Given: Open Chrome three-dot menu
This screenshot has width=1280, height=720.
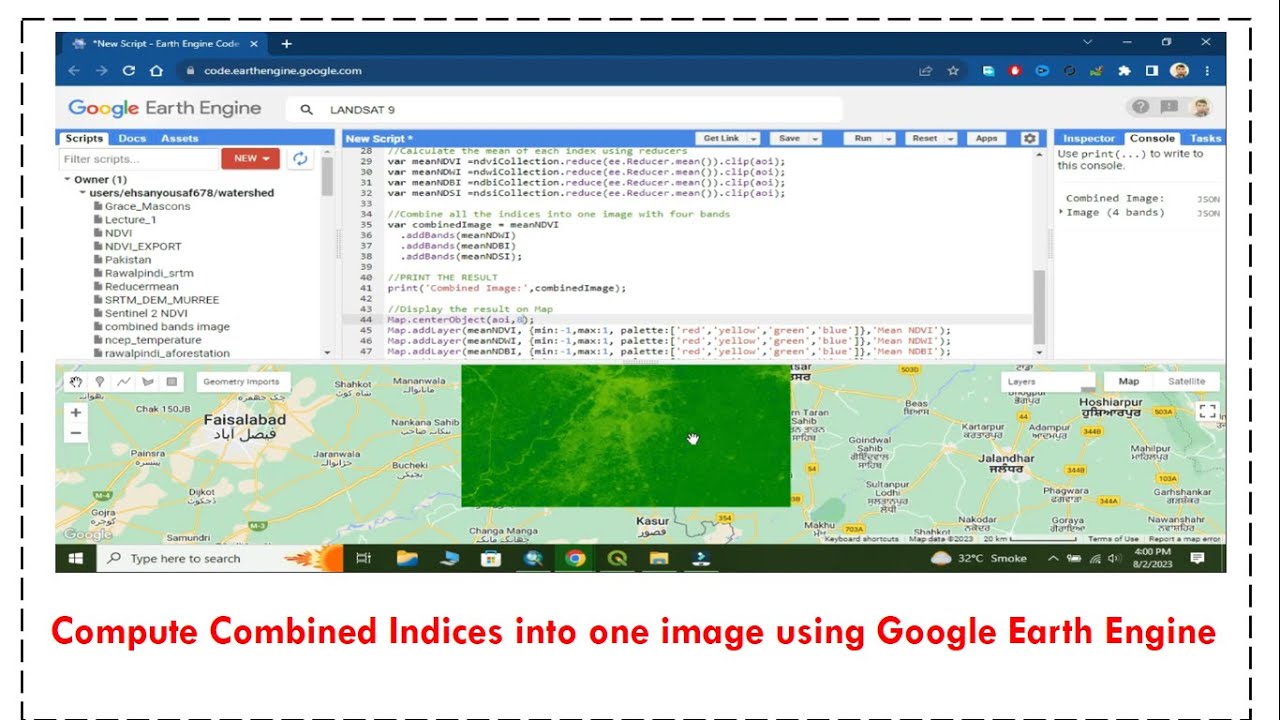Looking at the screenshot, I should click(1208, 71).
